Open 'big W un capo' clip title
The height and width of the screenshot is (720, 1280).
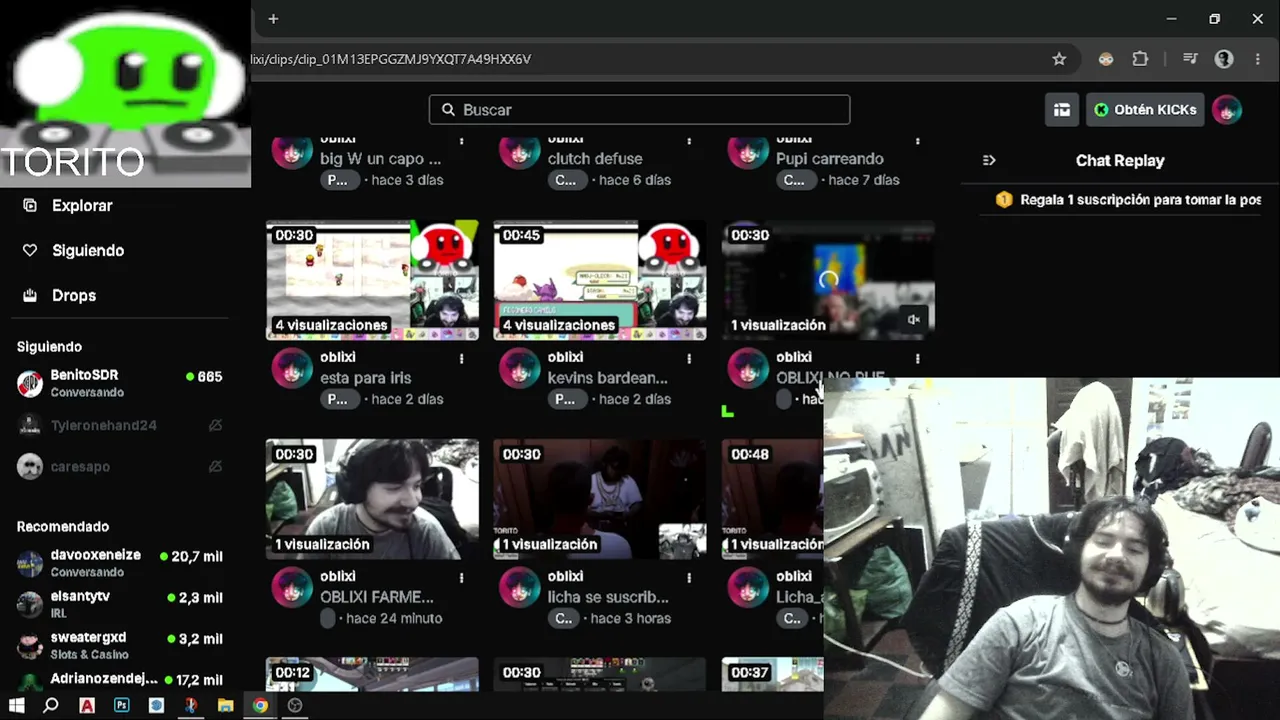point(380,158)
